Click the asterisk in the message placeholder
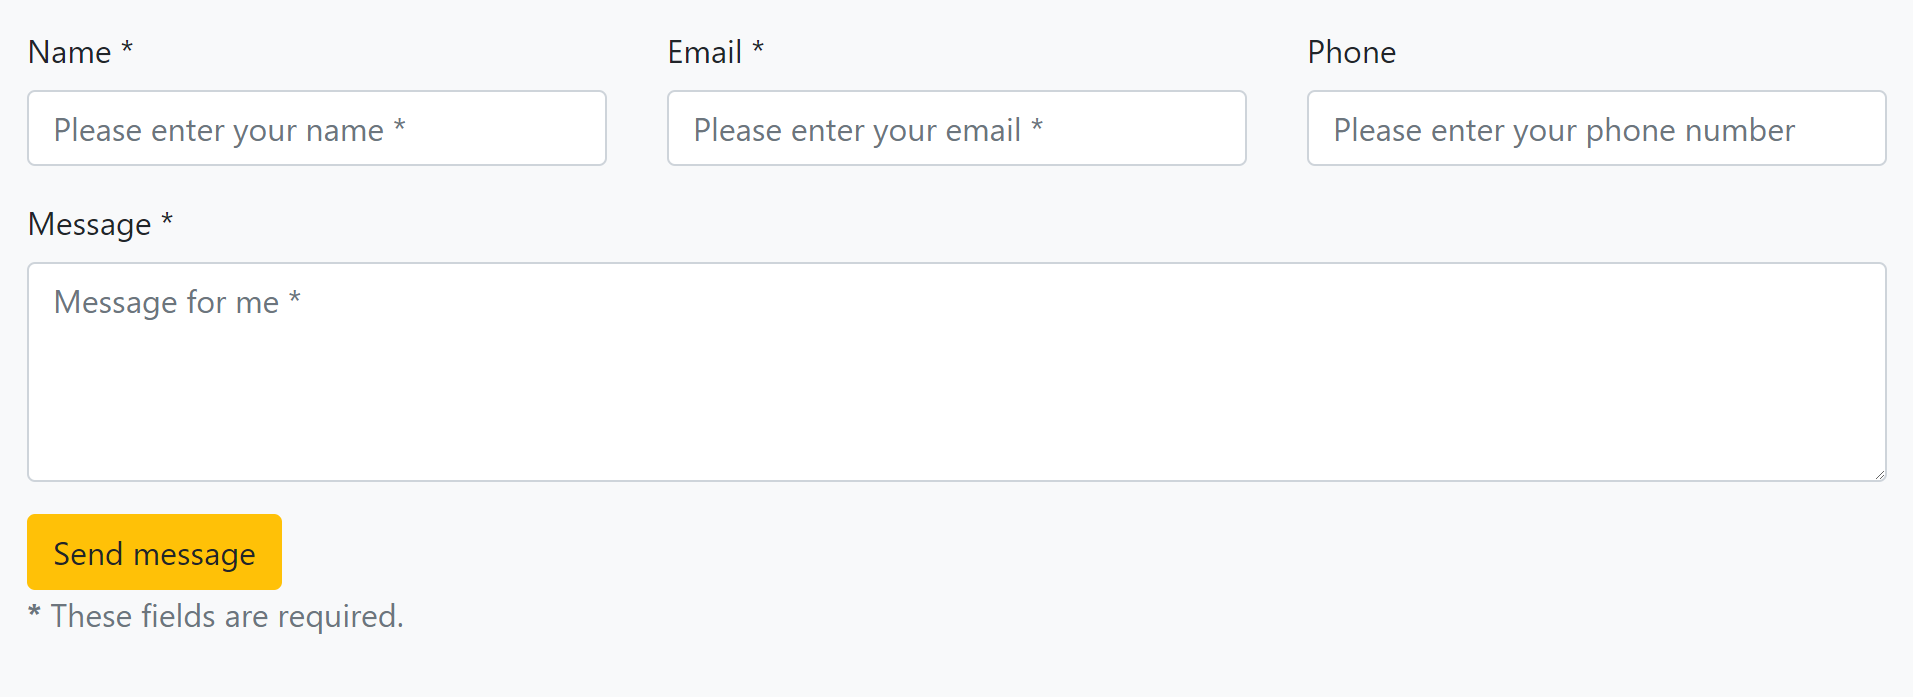 (x=294, y=298)
